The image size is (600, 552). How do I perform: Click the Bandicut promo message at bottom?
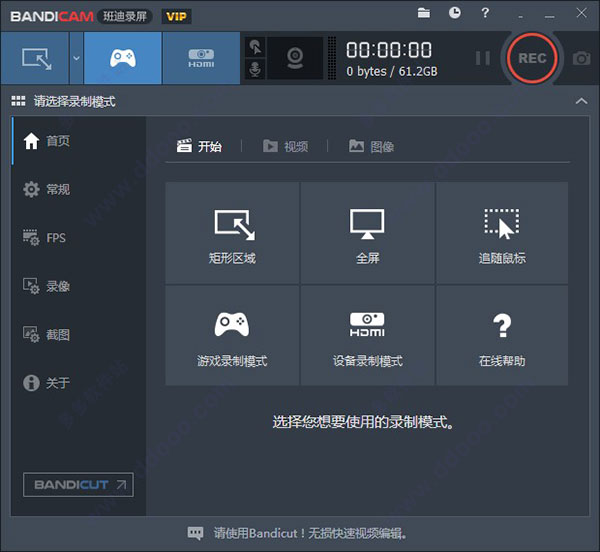(310, 533)
